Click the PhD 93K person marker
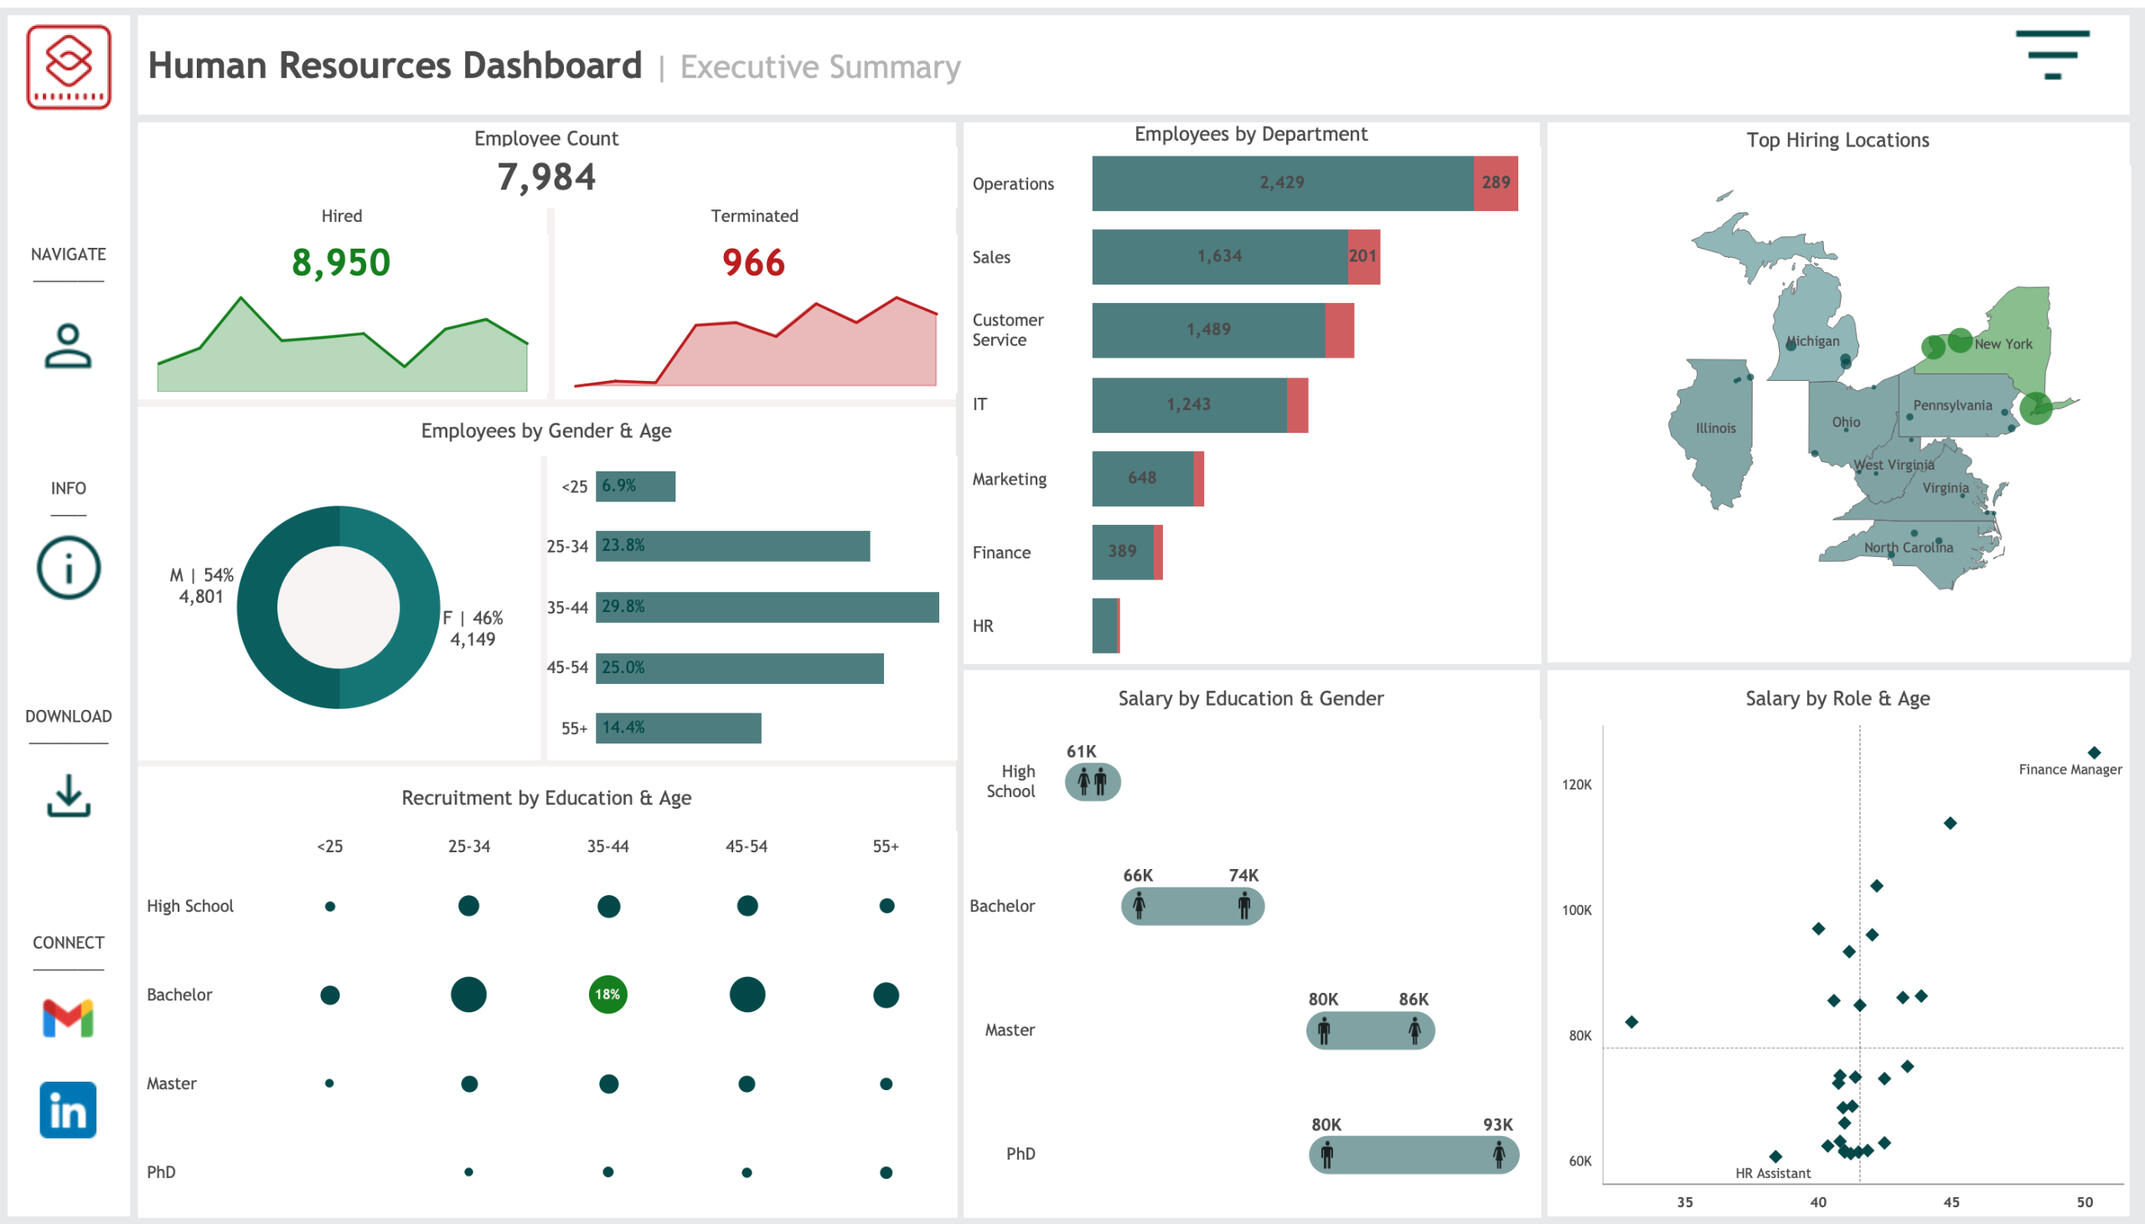2145x1224 pixels. [x=1498, y=1156]
